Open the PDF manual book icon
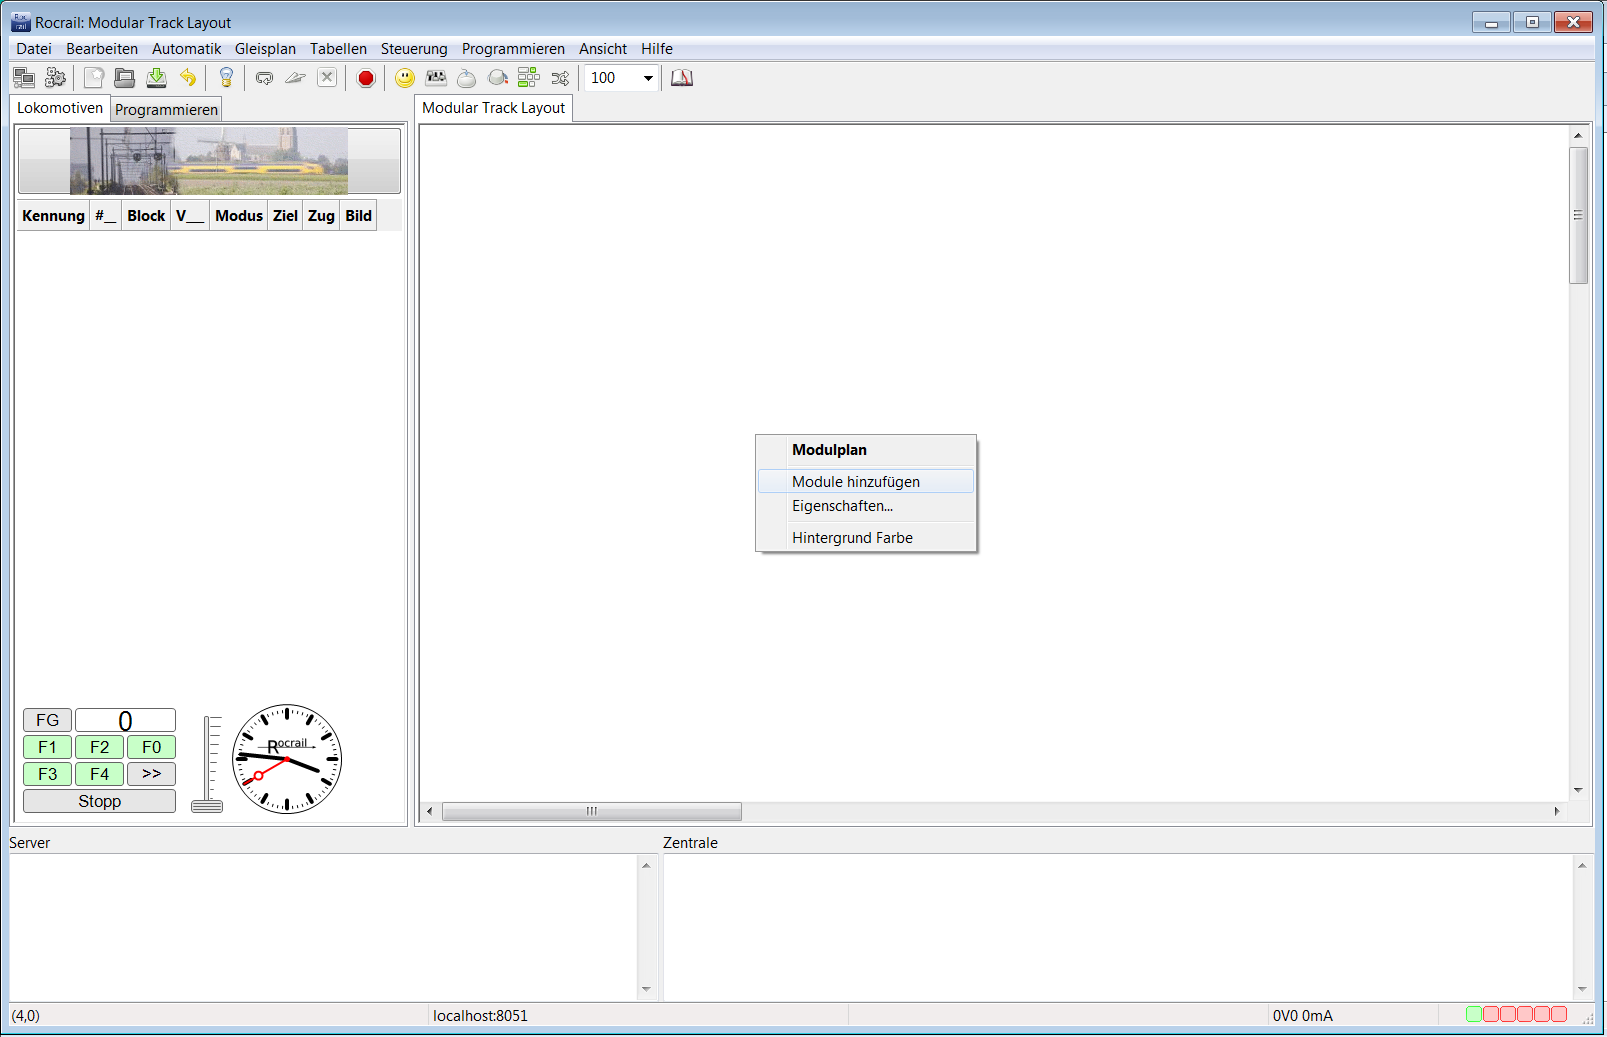This screenshot has width=1607, height=1037. coord(682,78)
